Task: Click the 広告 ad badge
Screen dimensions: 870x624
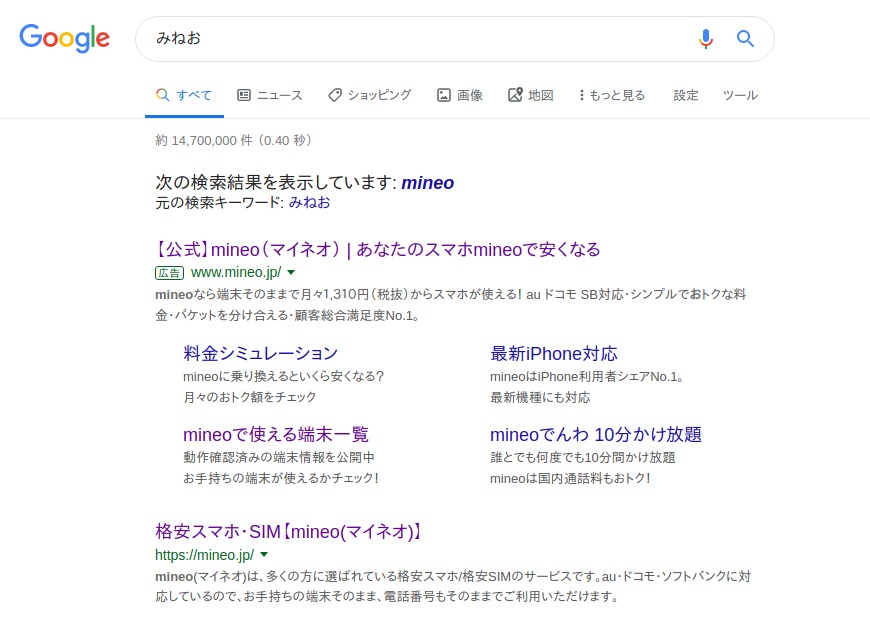Action: click(x=169, y=273)
